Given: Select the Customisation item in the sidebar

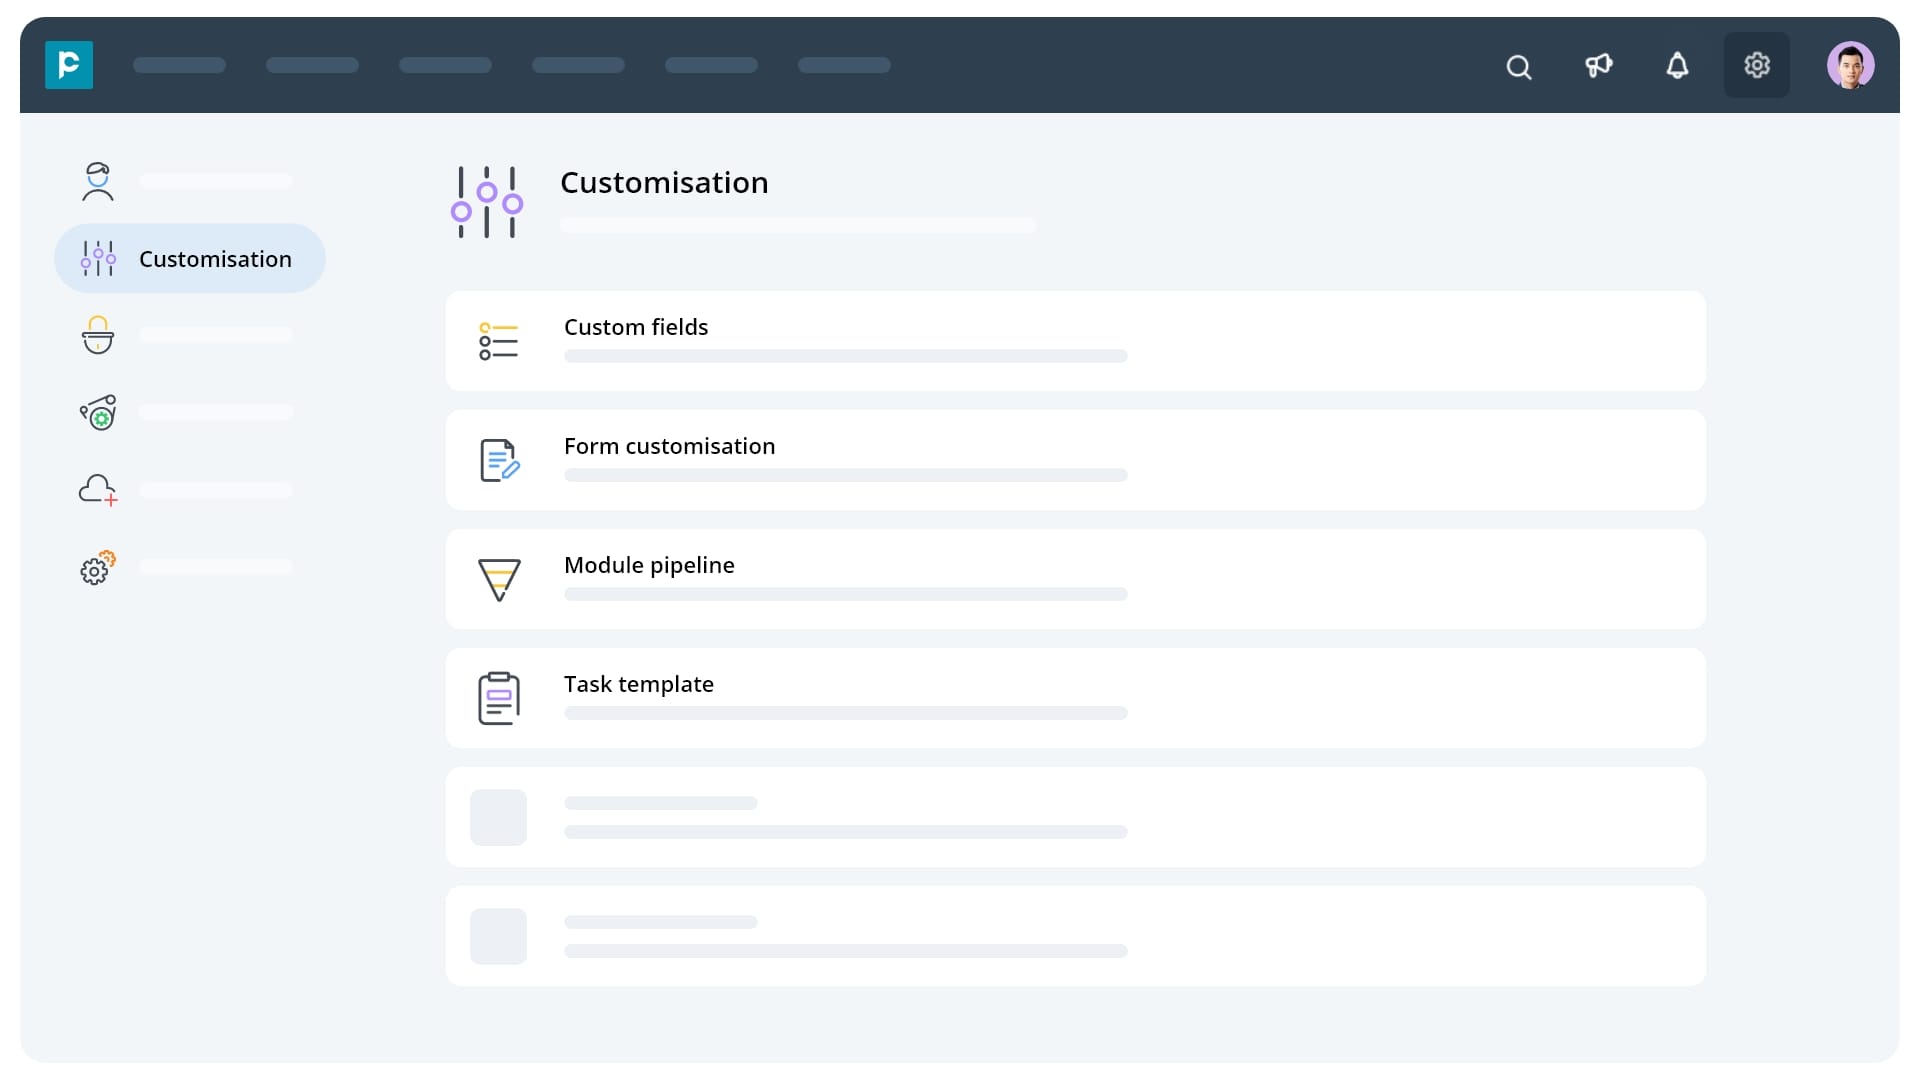Looking at the screenshot, I should click(189, 258).
